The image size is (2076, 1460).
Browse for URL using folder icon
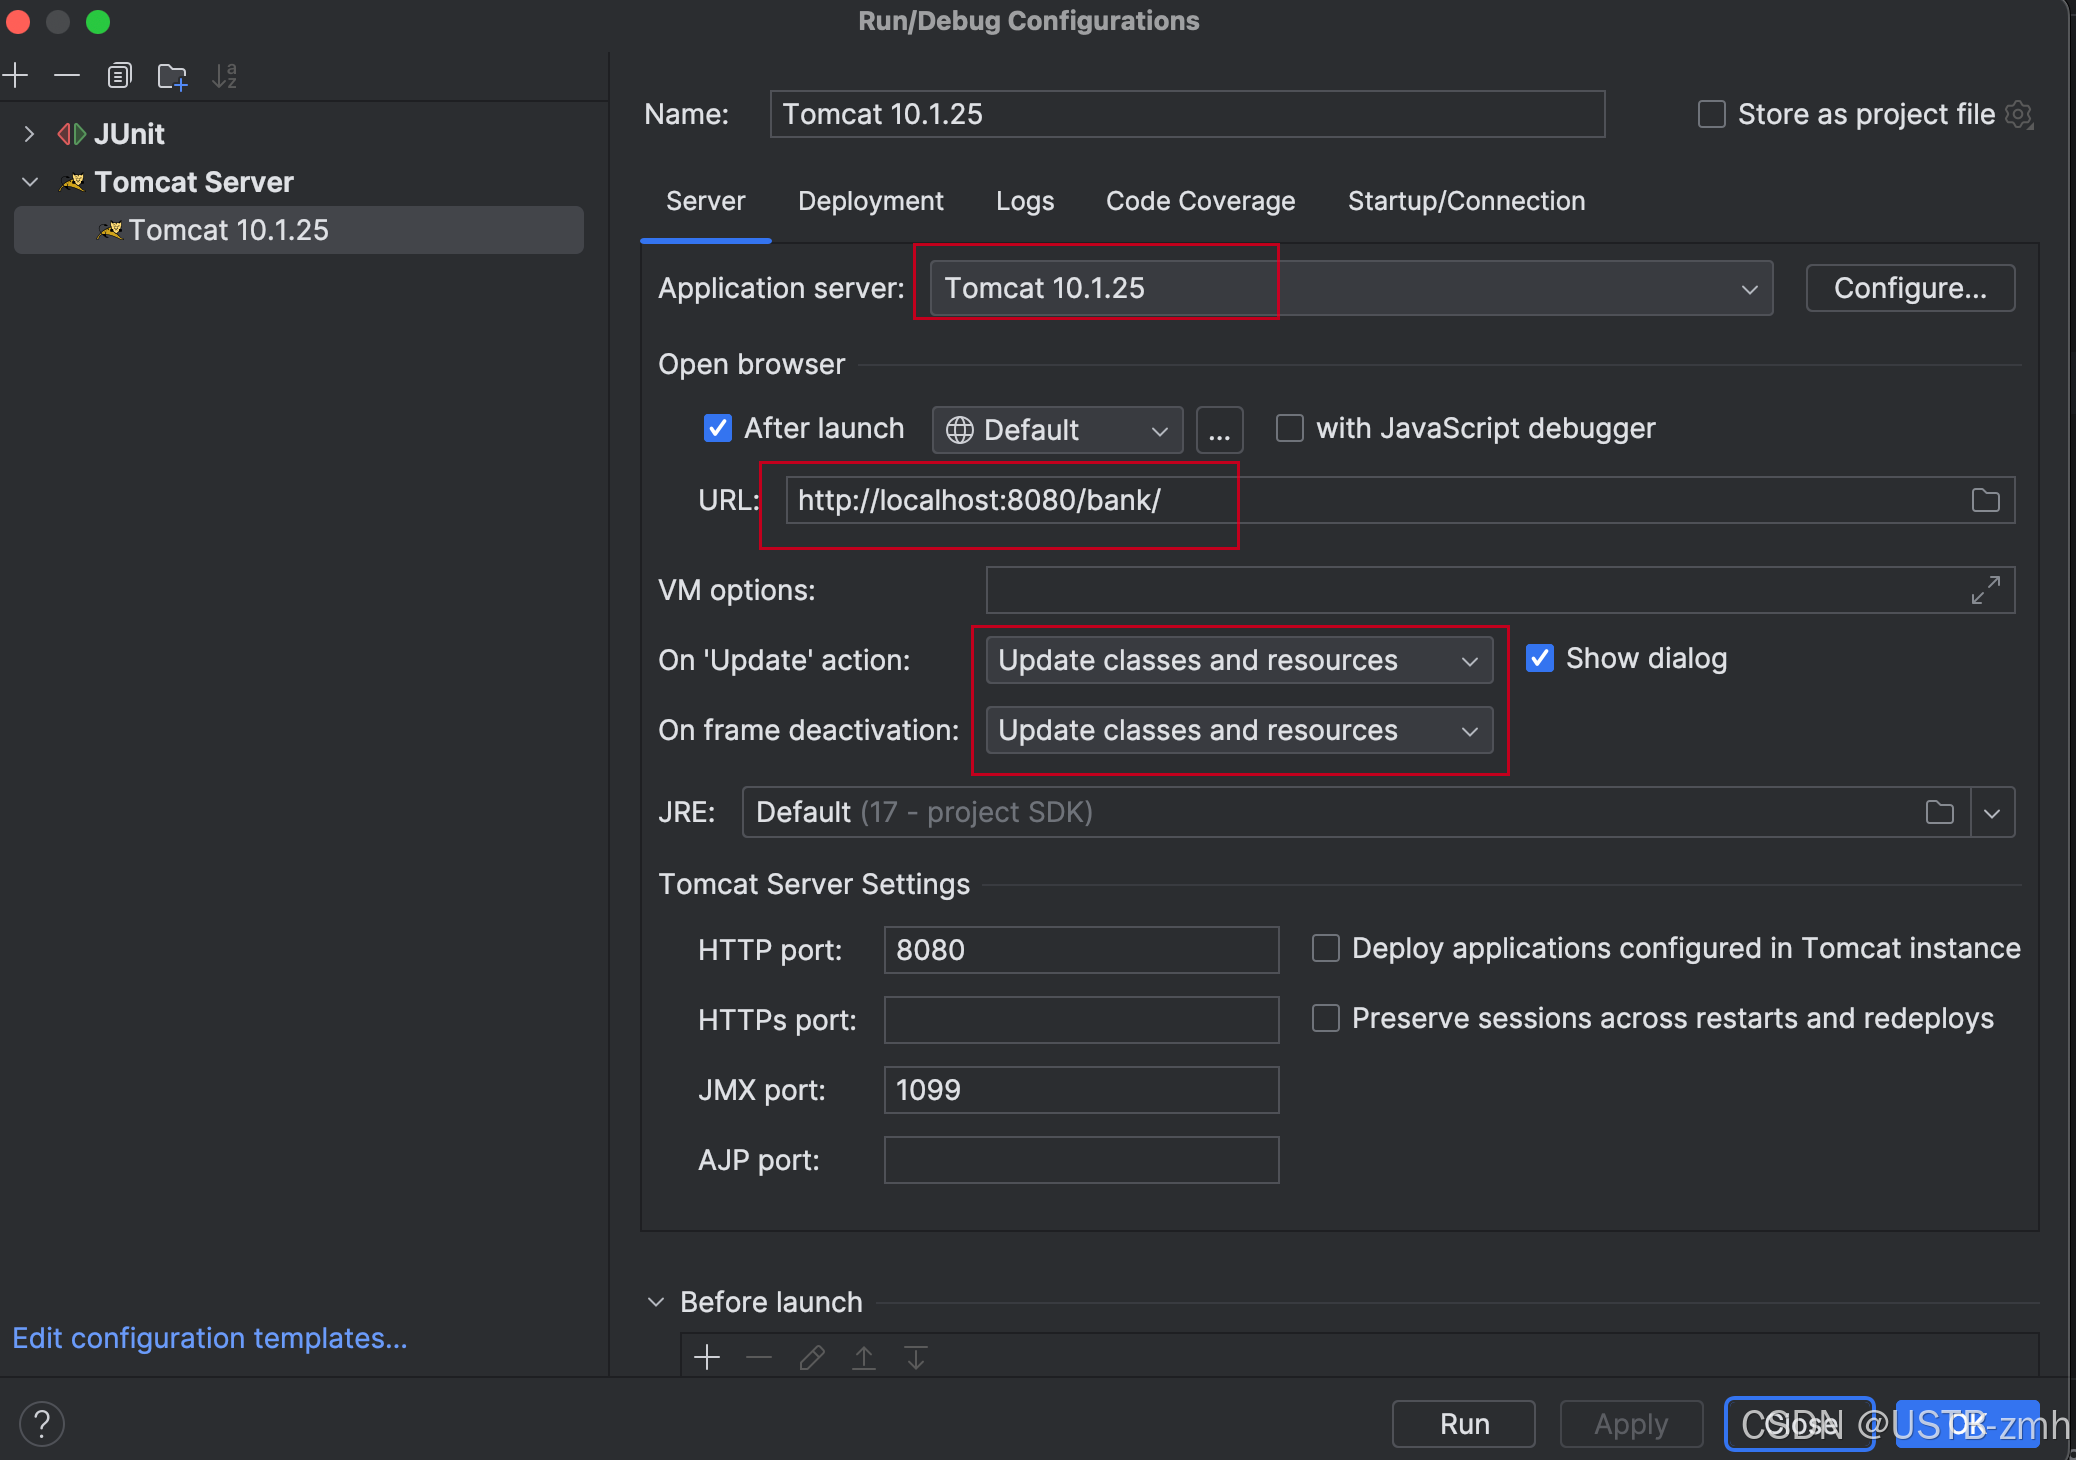pos(1986,500)
